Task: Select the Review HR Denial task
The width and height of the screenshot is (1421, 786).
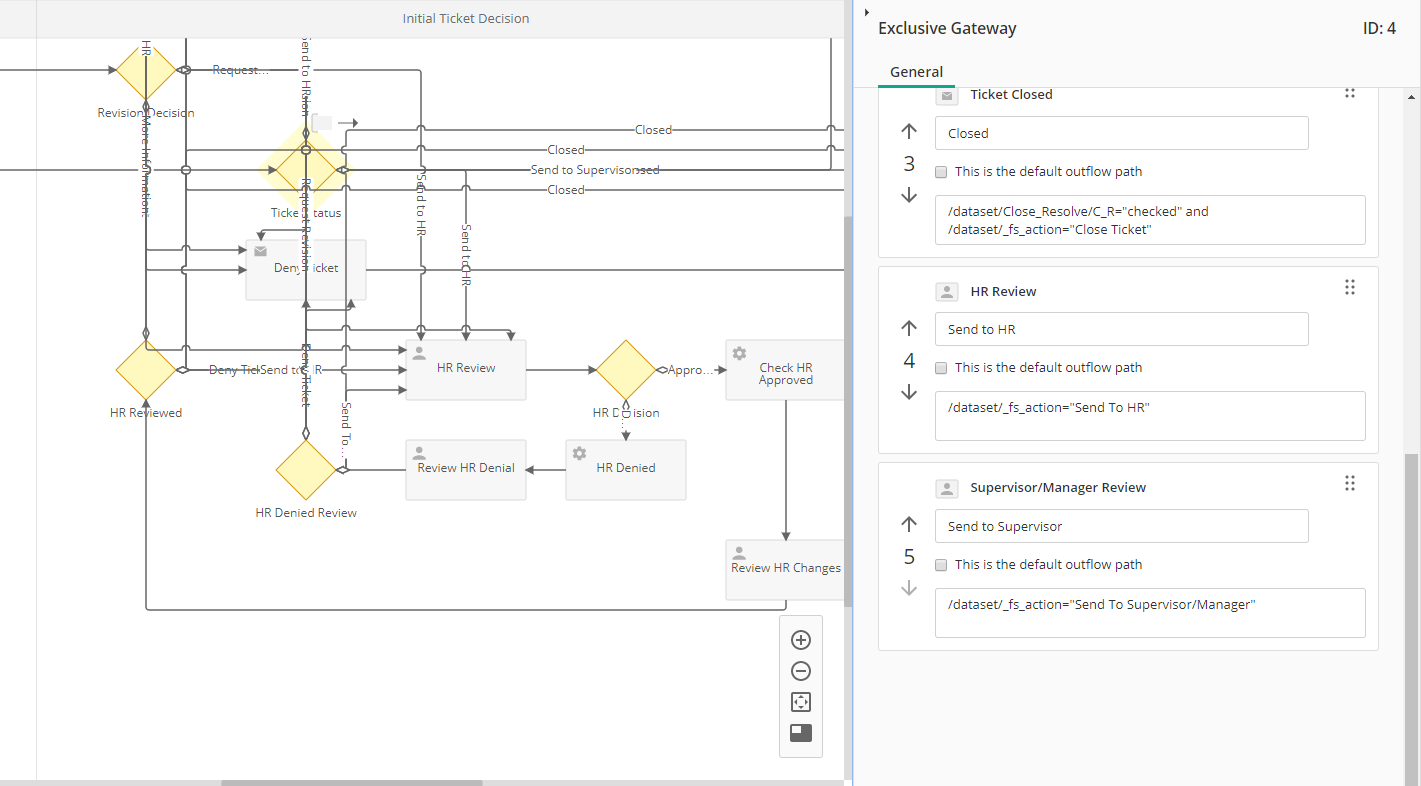Action: [465, 469]
